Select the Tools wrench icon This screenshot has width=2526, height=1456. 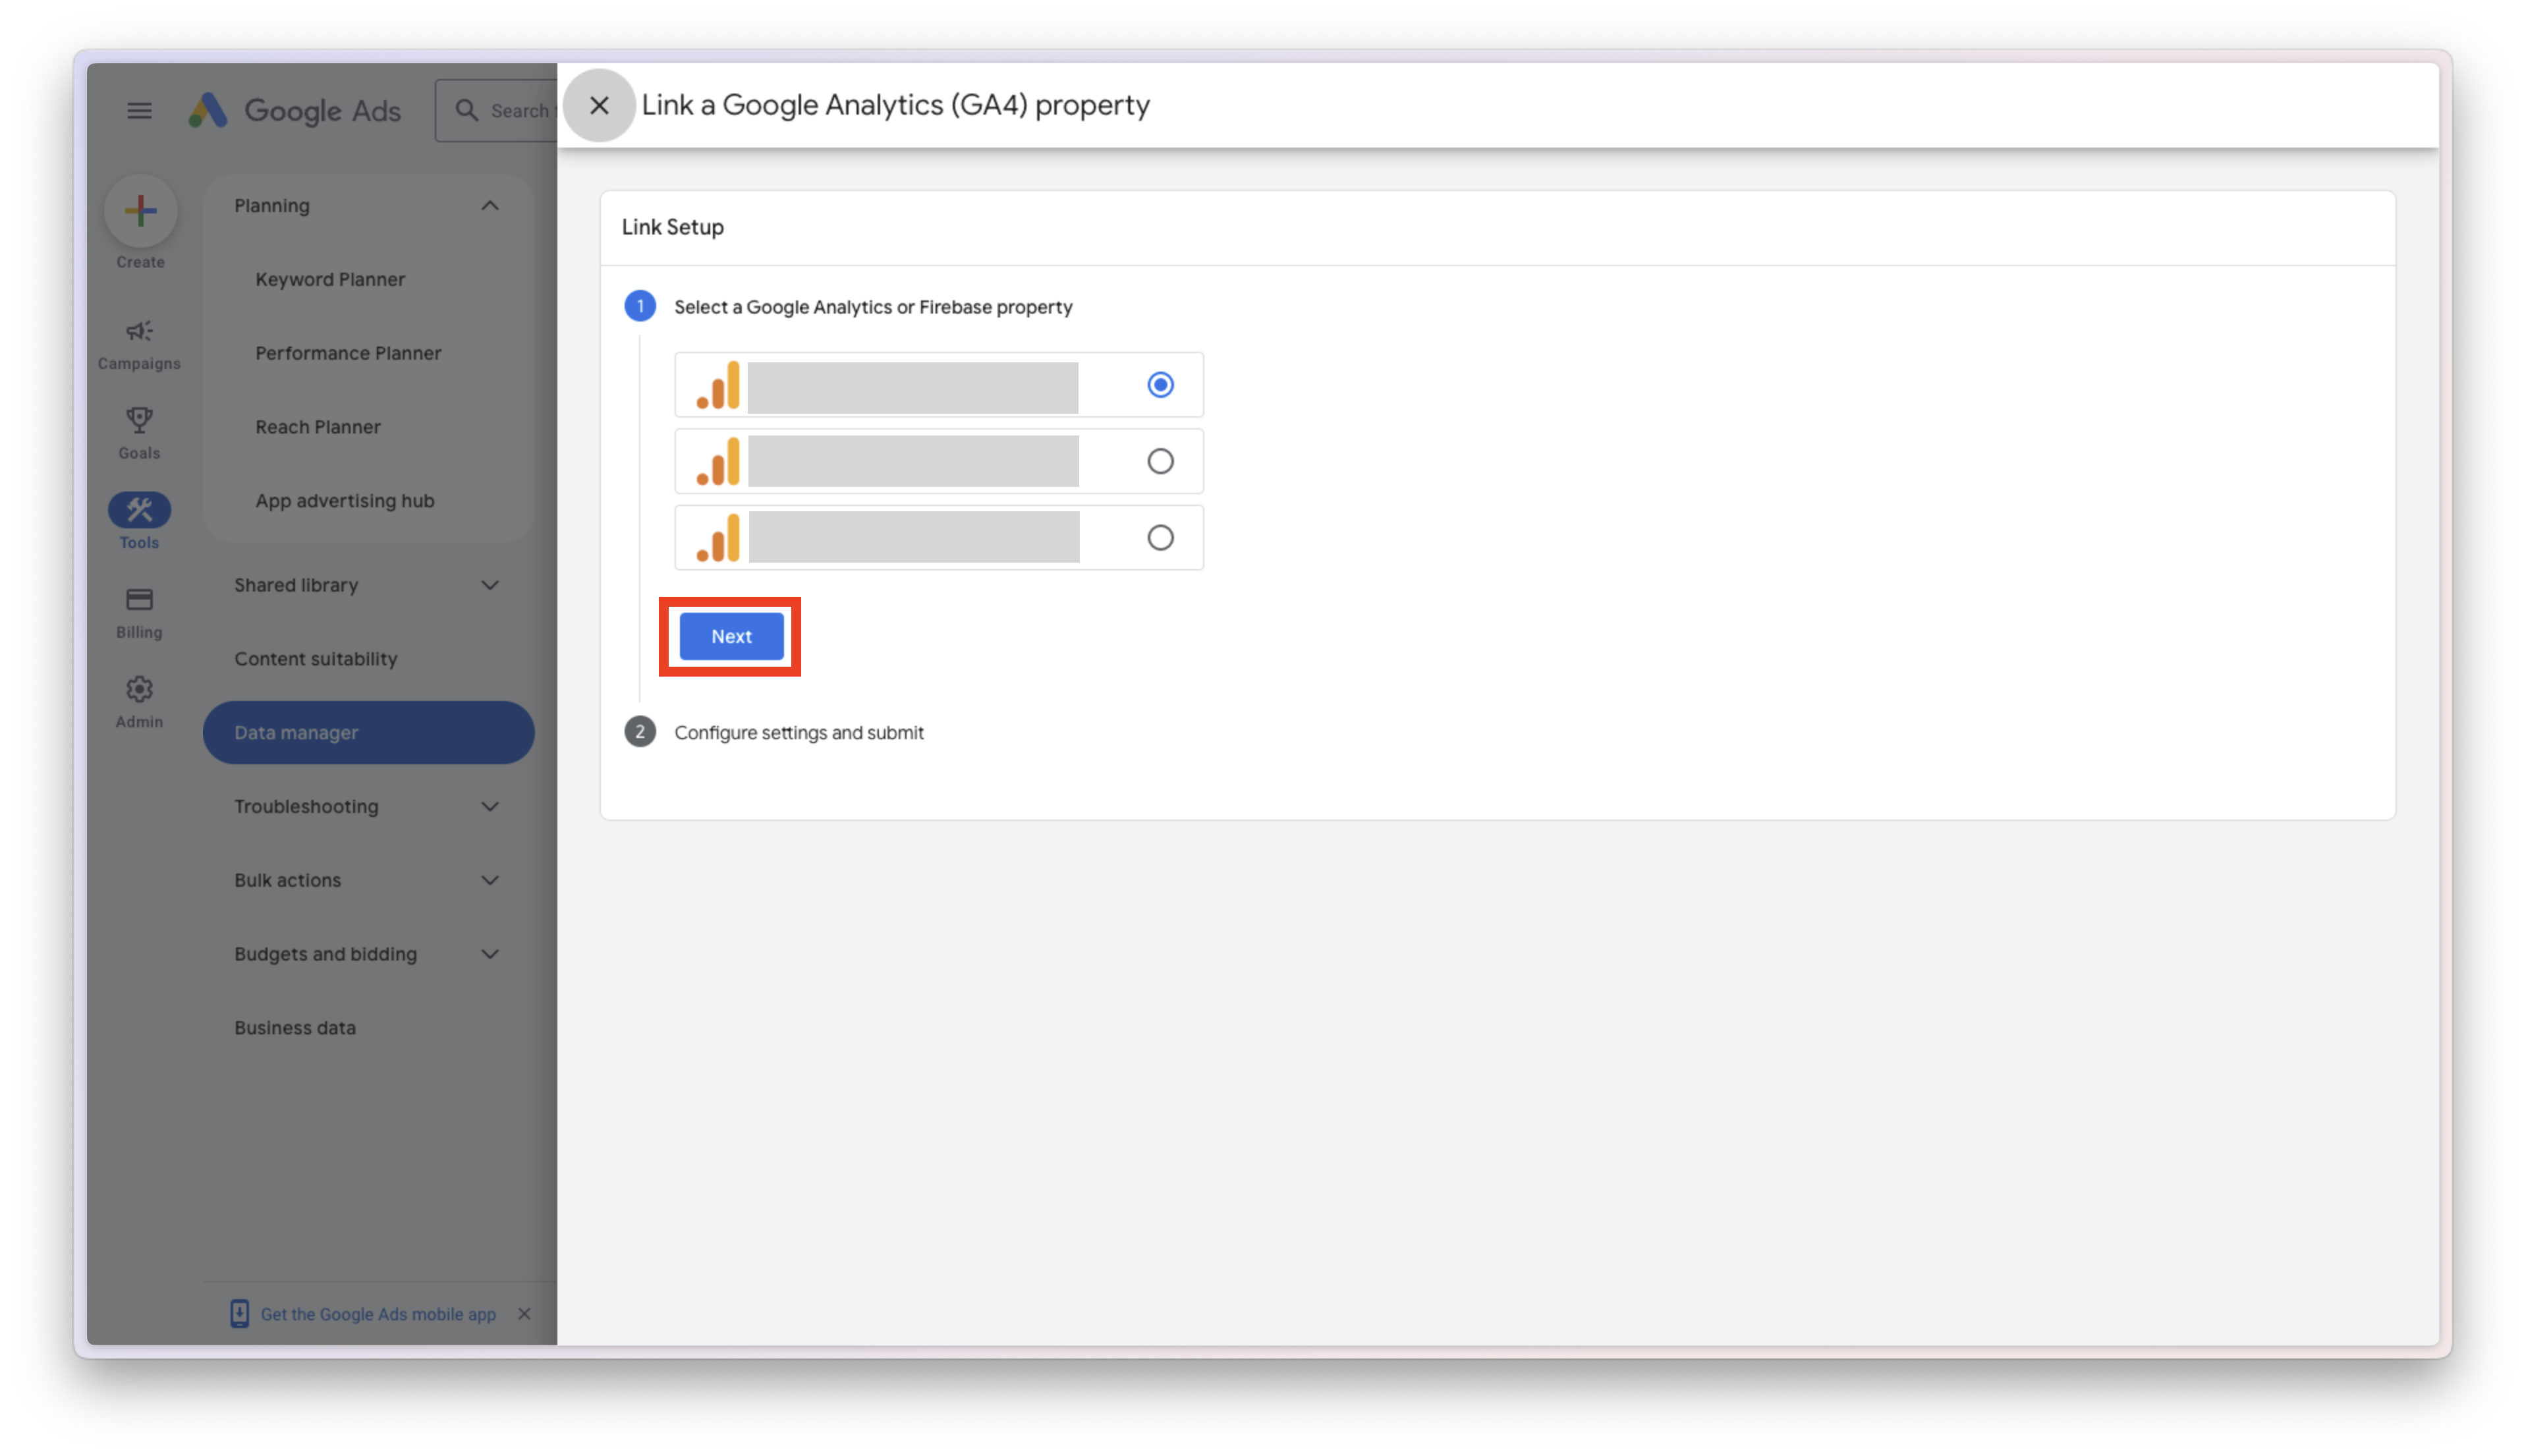[139, 510]
